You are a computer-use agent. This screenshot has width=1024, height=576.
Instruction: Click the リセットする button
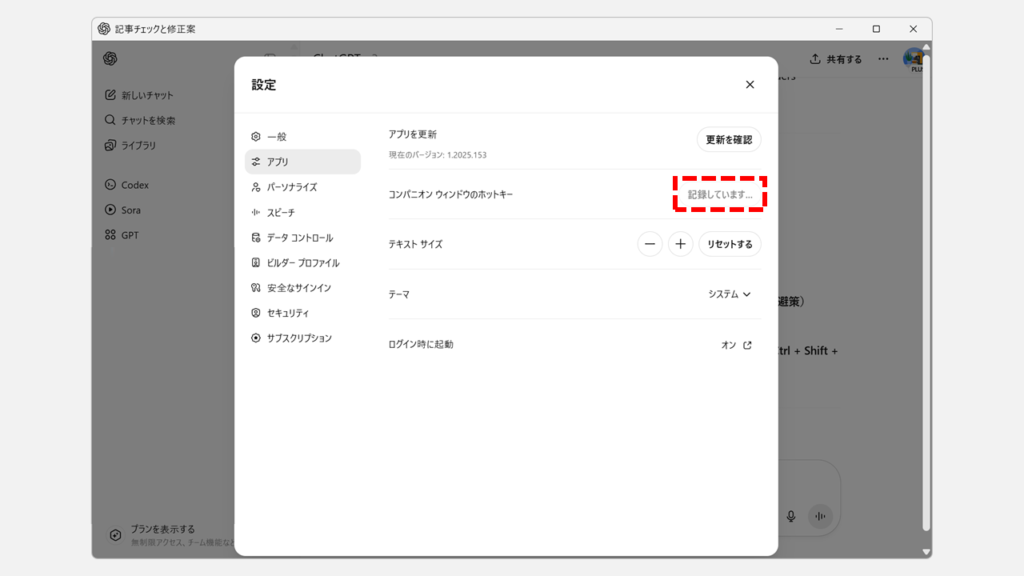pos(730,244)
